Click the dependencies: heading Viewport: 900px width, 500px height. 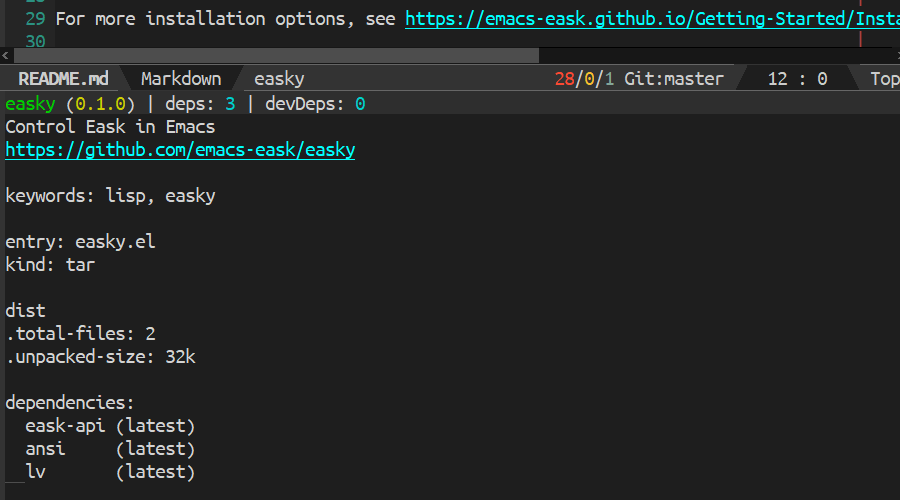point(69,402)
